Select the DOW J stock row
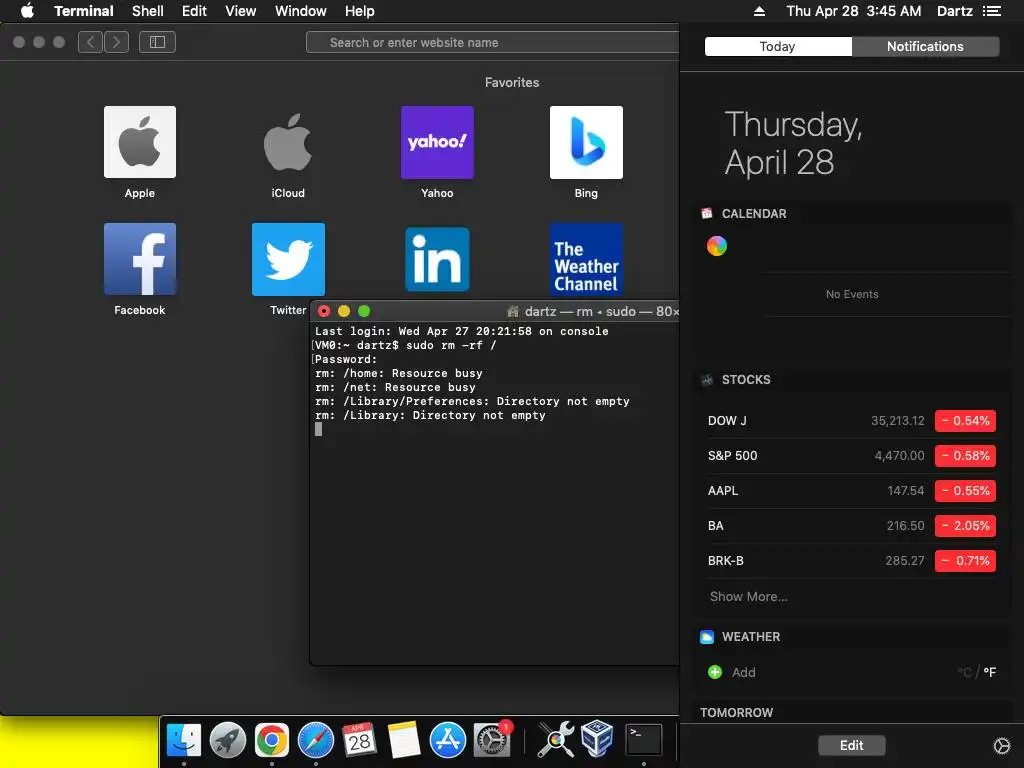 852,421
